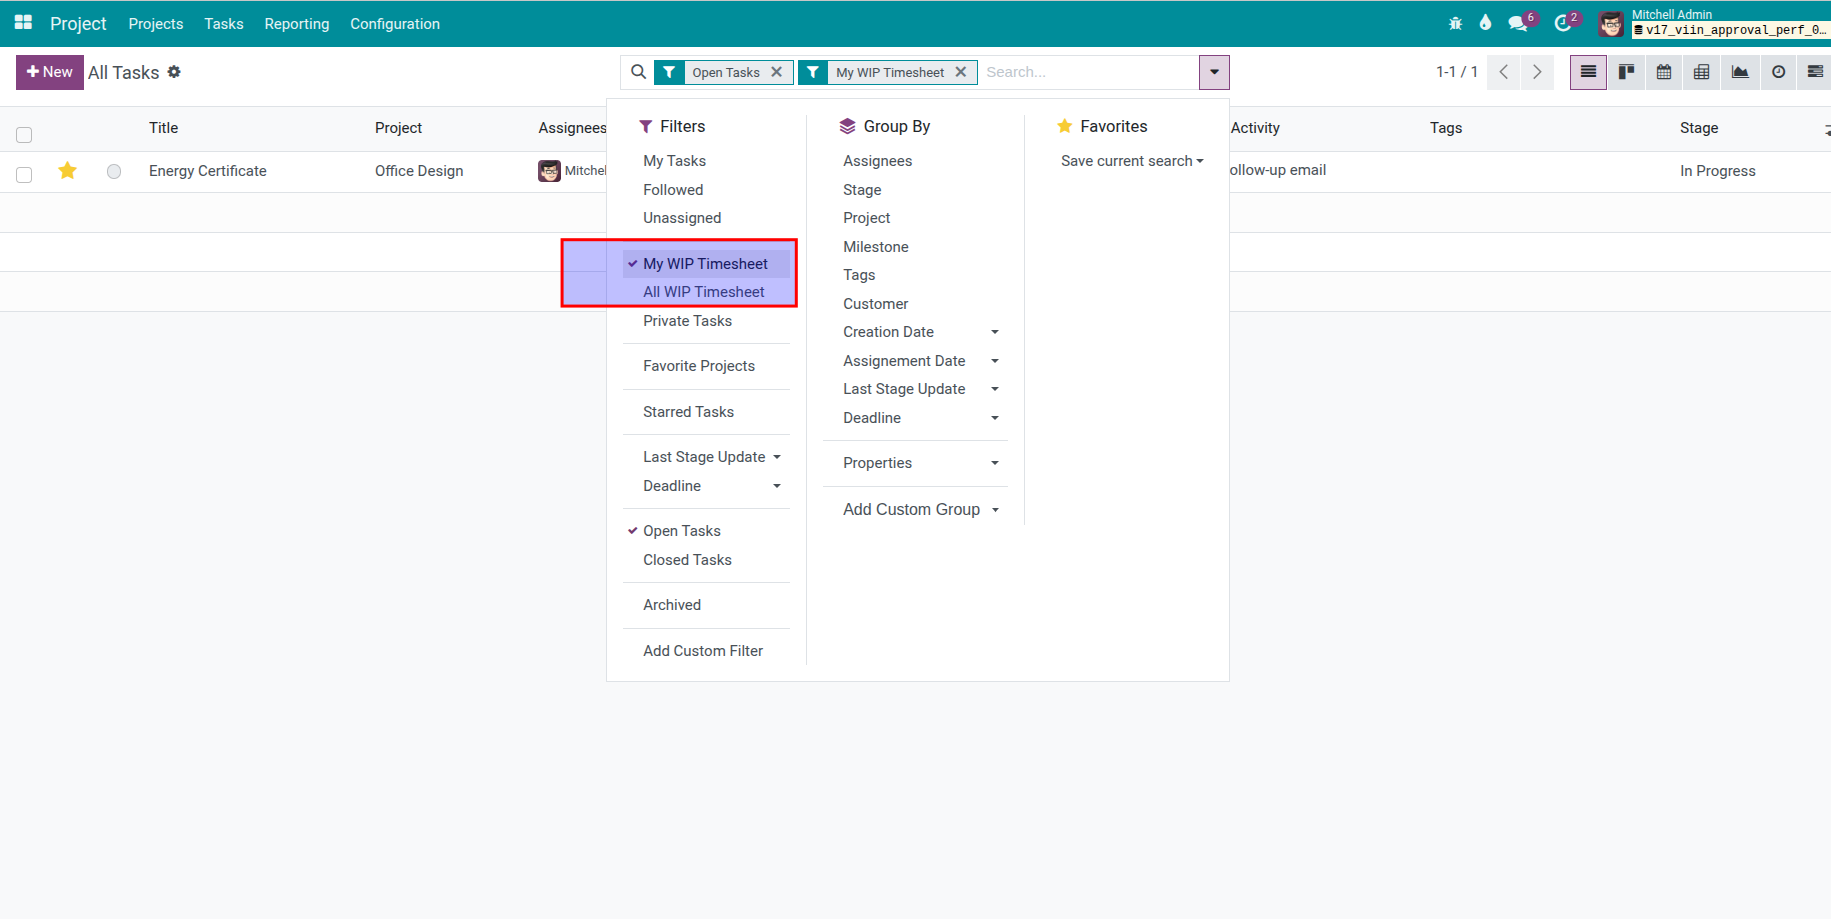
Task: Open the apps grid menu
Action: coord(22,23)
